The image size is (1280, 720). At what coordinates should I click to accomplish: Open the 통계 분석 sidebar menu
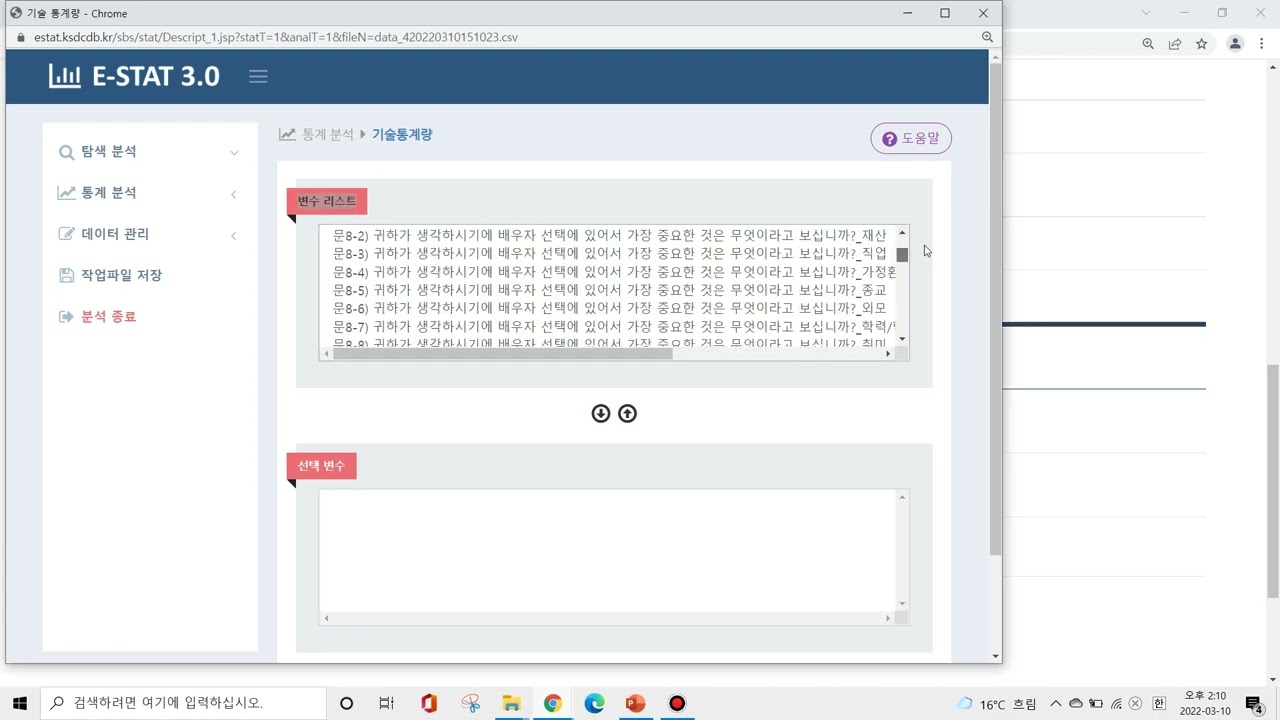[x=109, y=193]
